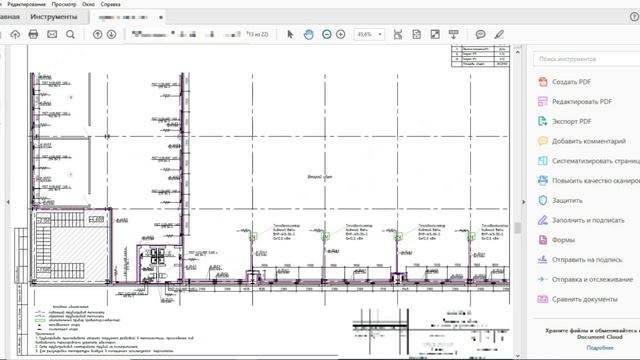
Task: Go to previous page arrow
Action: point(97,35)
